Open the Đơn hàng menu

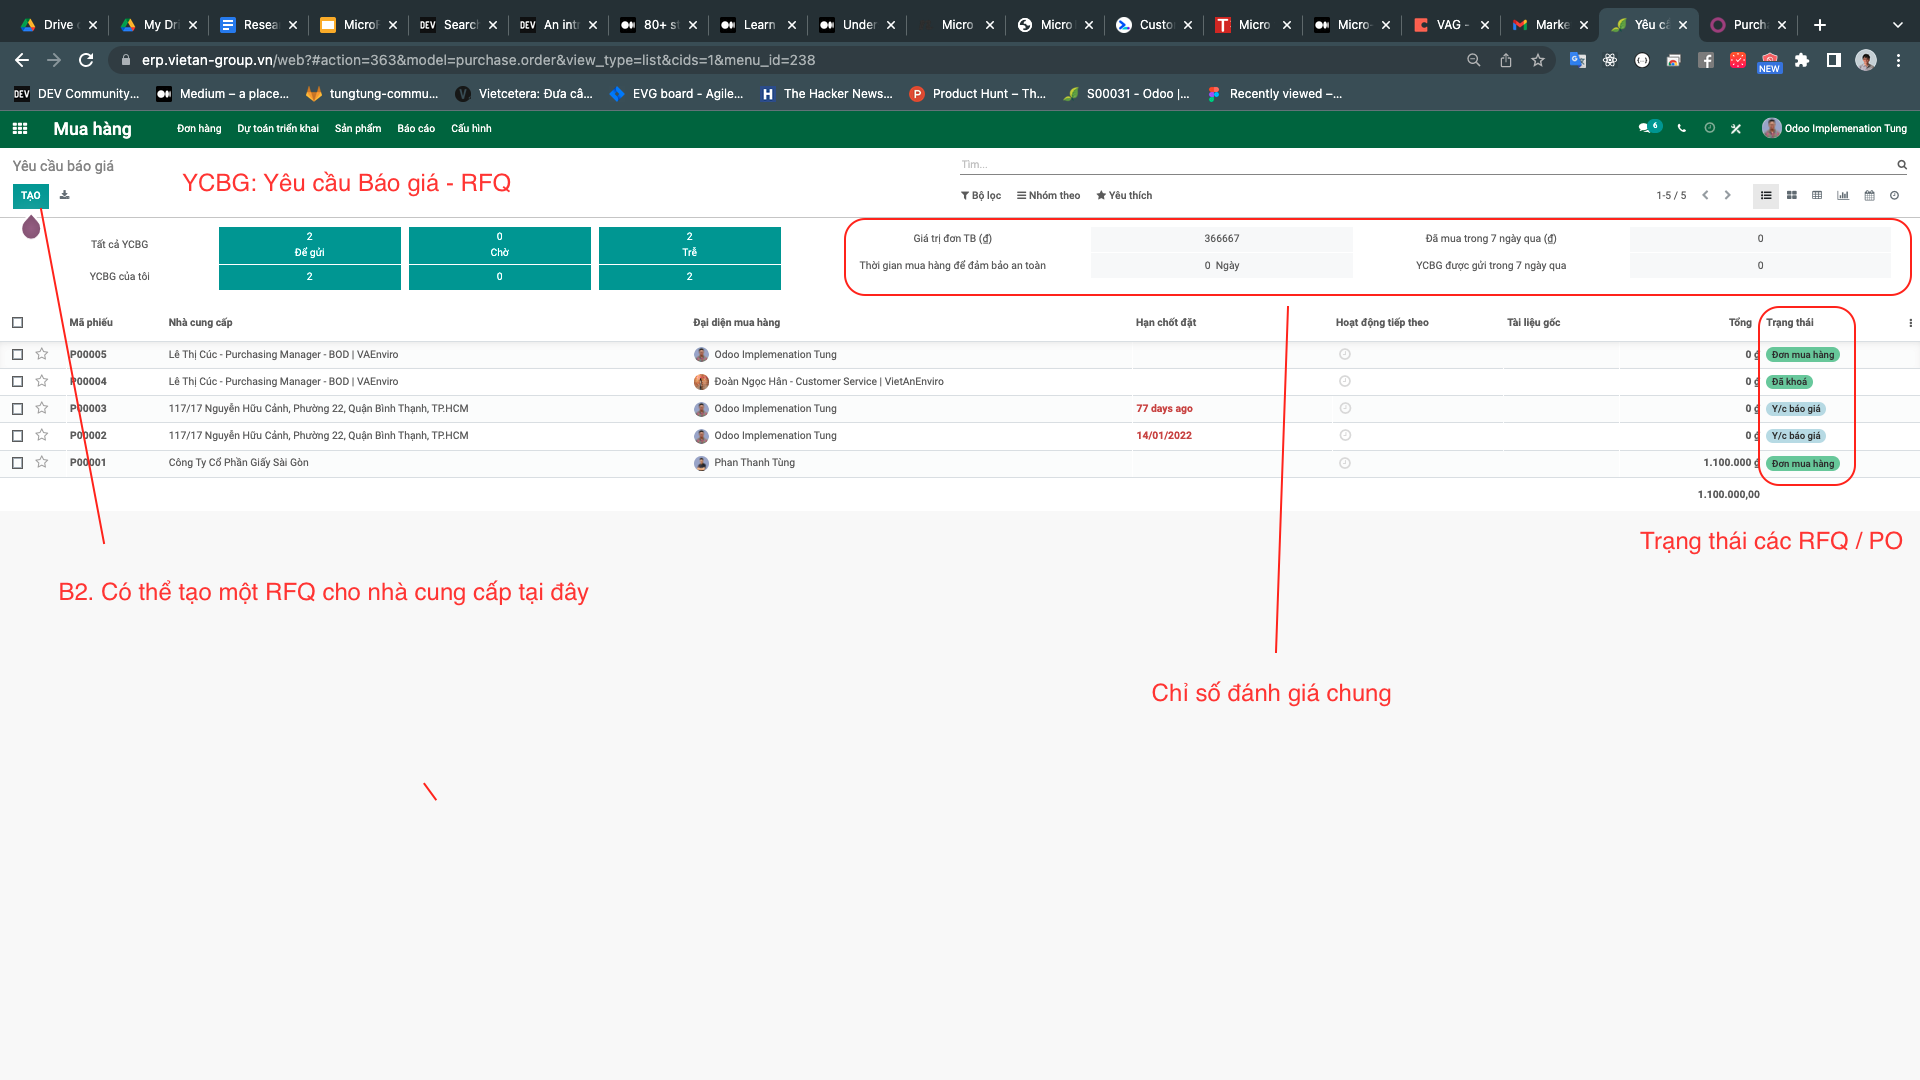coord(199,129)
